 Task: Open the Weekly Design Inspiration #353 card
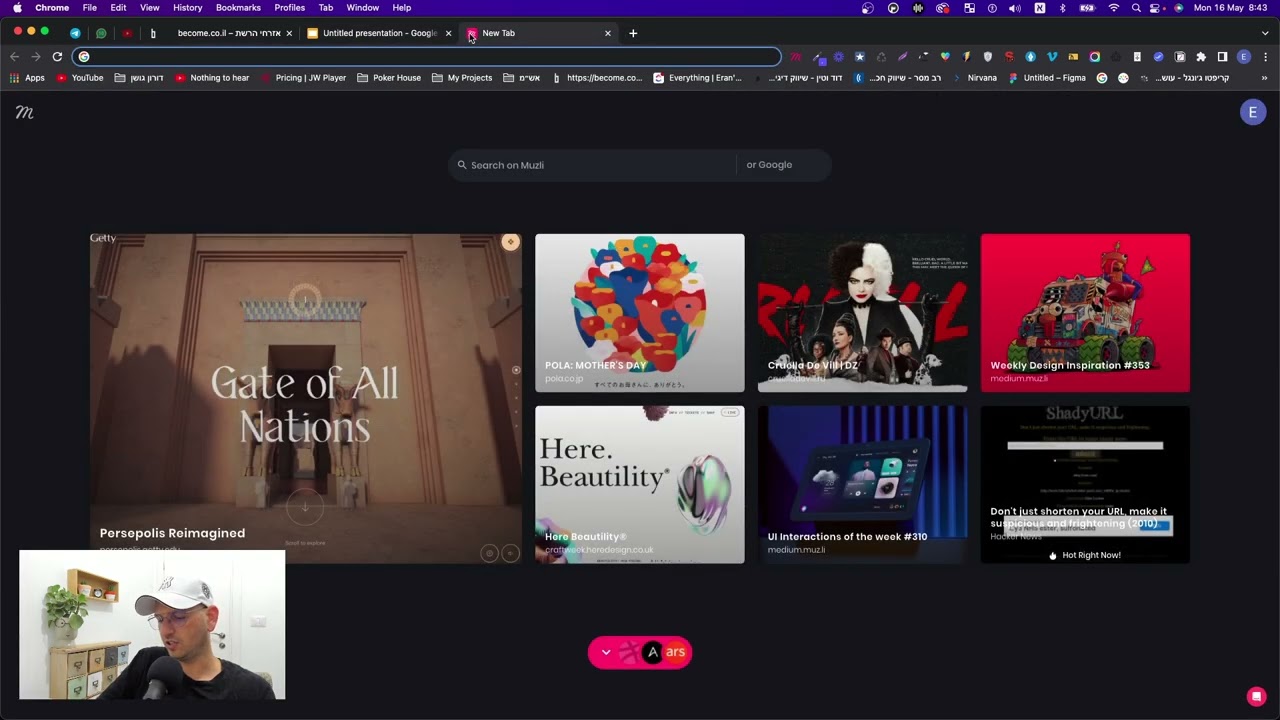(1086, 313)
